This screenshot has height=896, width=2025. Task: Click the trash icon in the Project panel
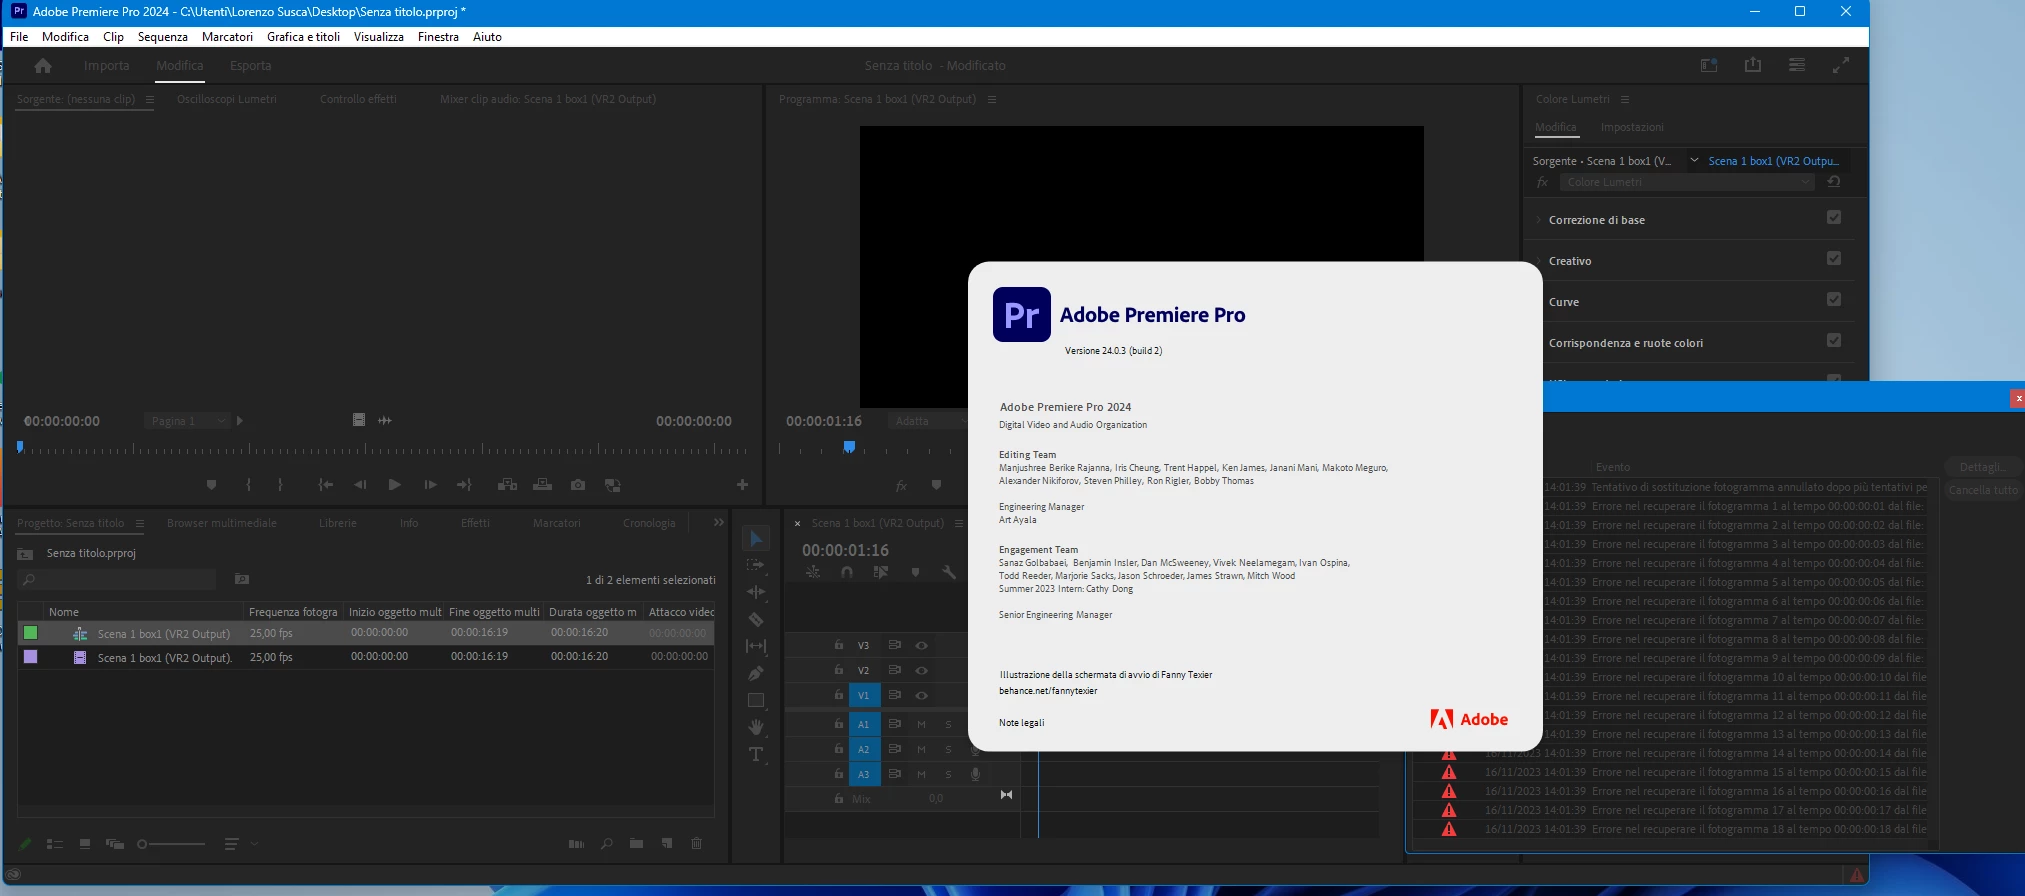point(697,844)
